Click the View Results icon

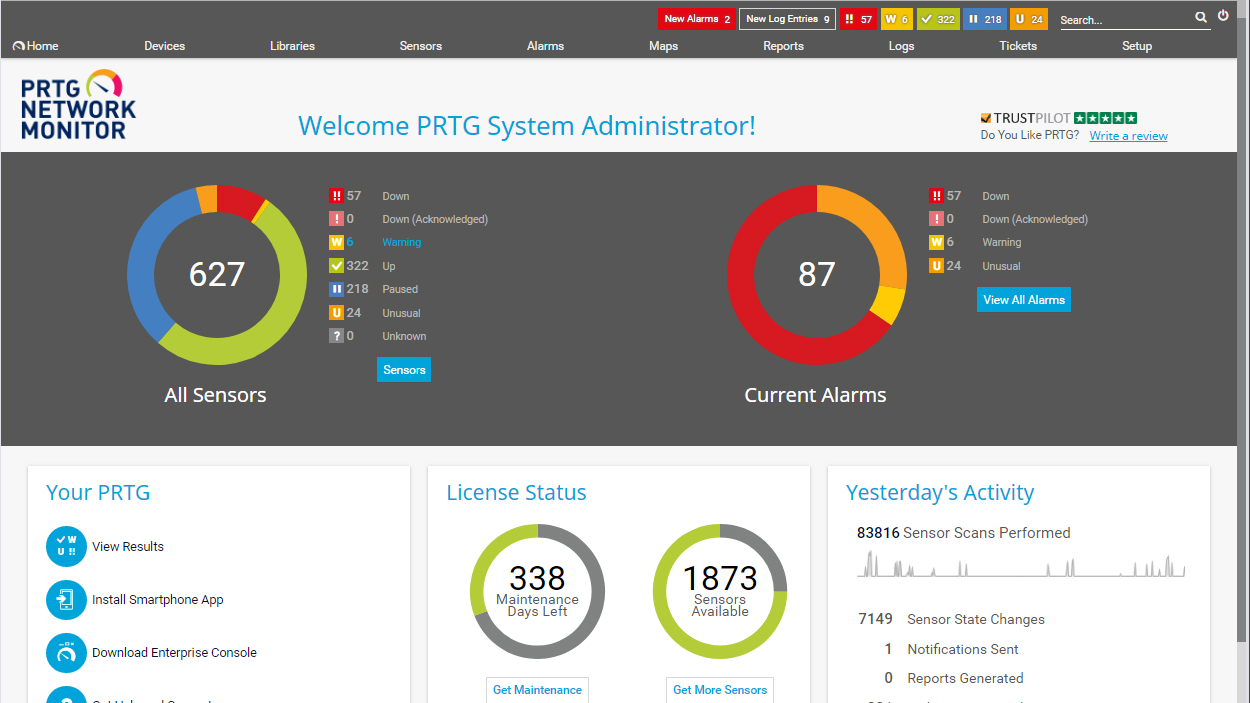tap(67, 546)
